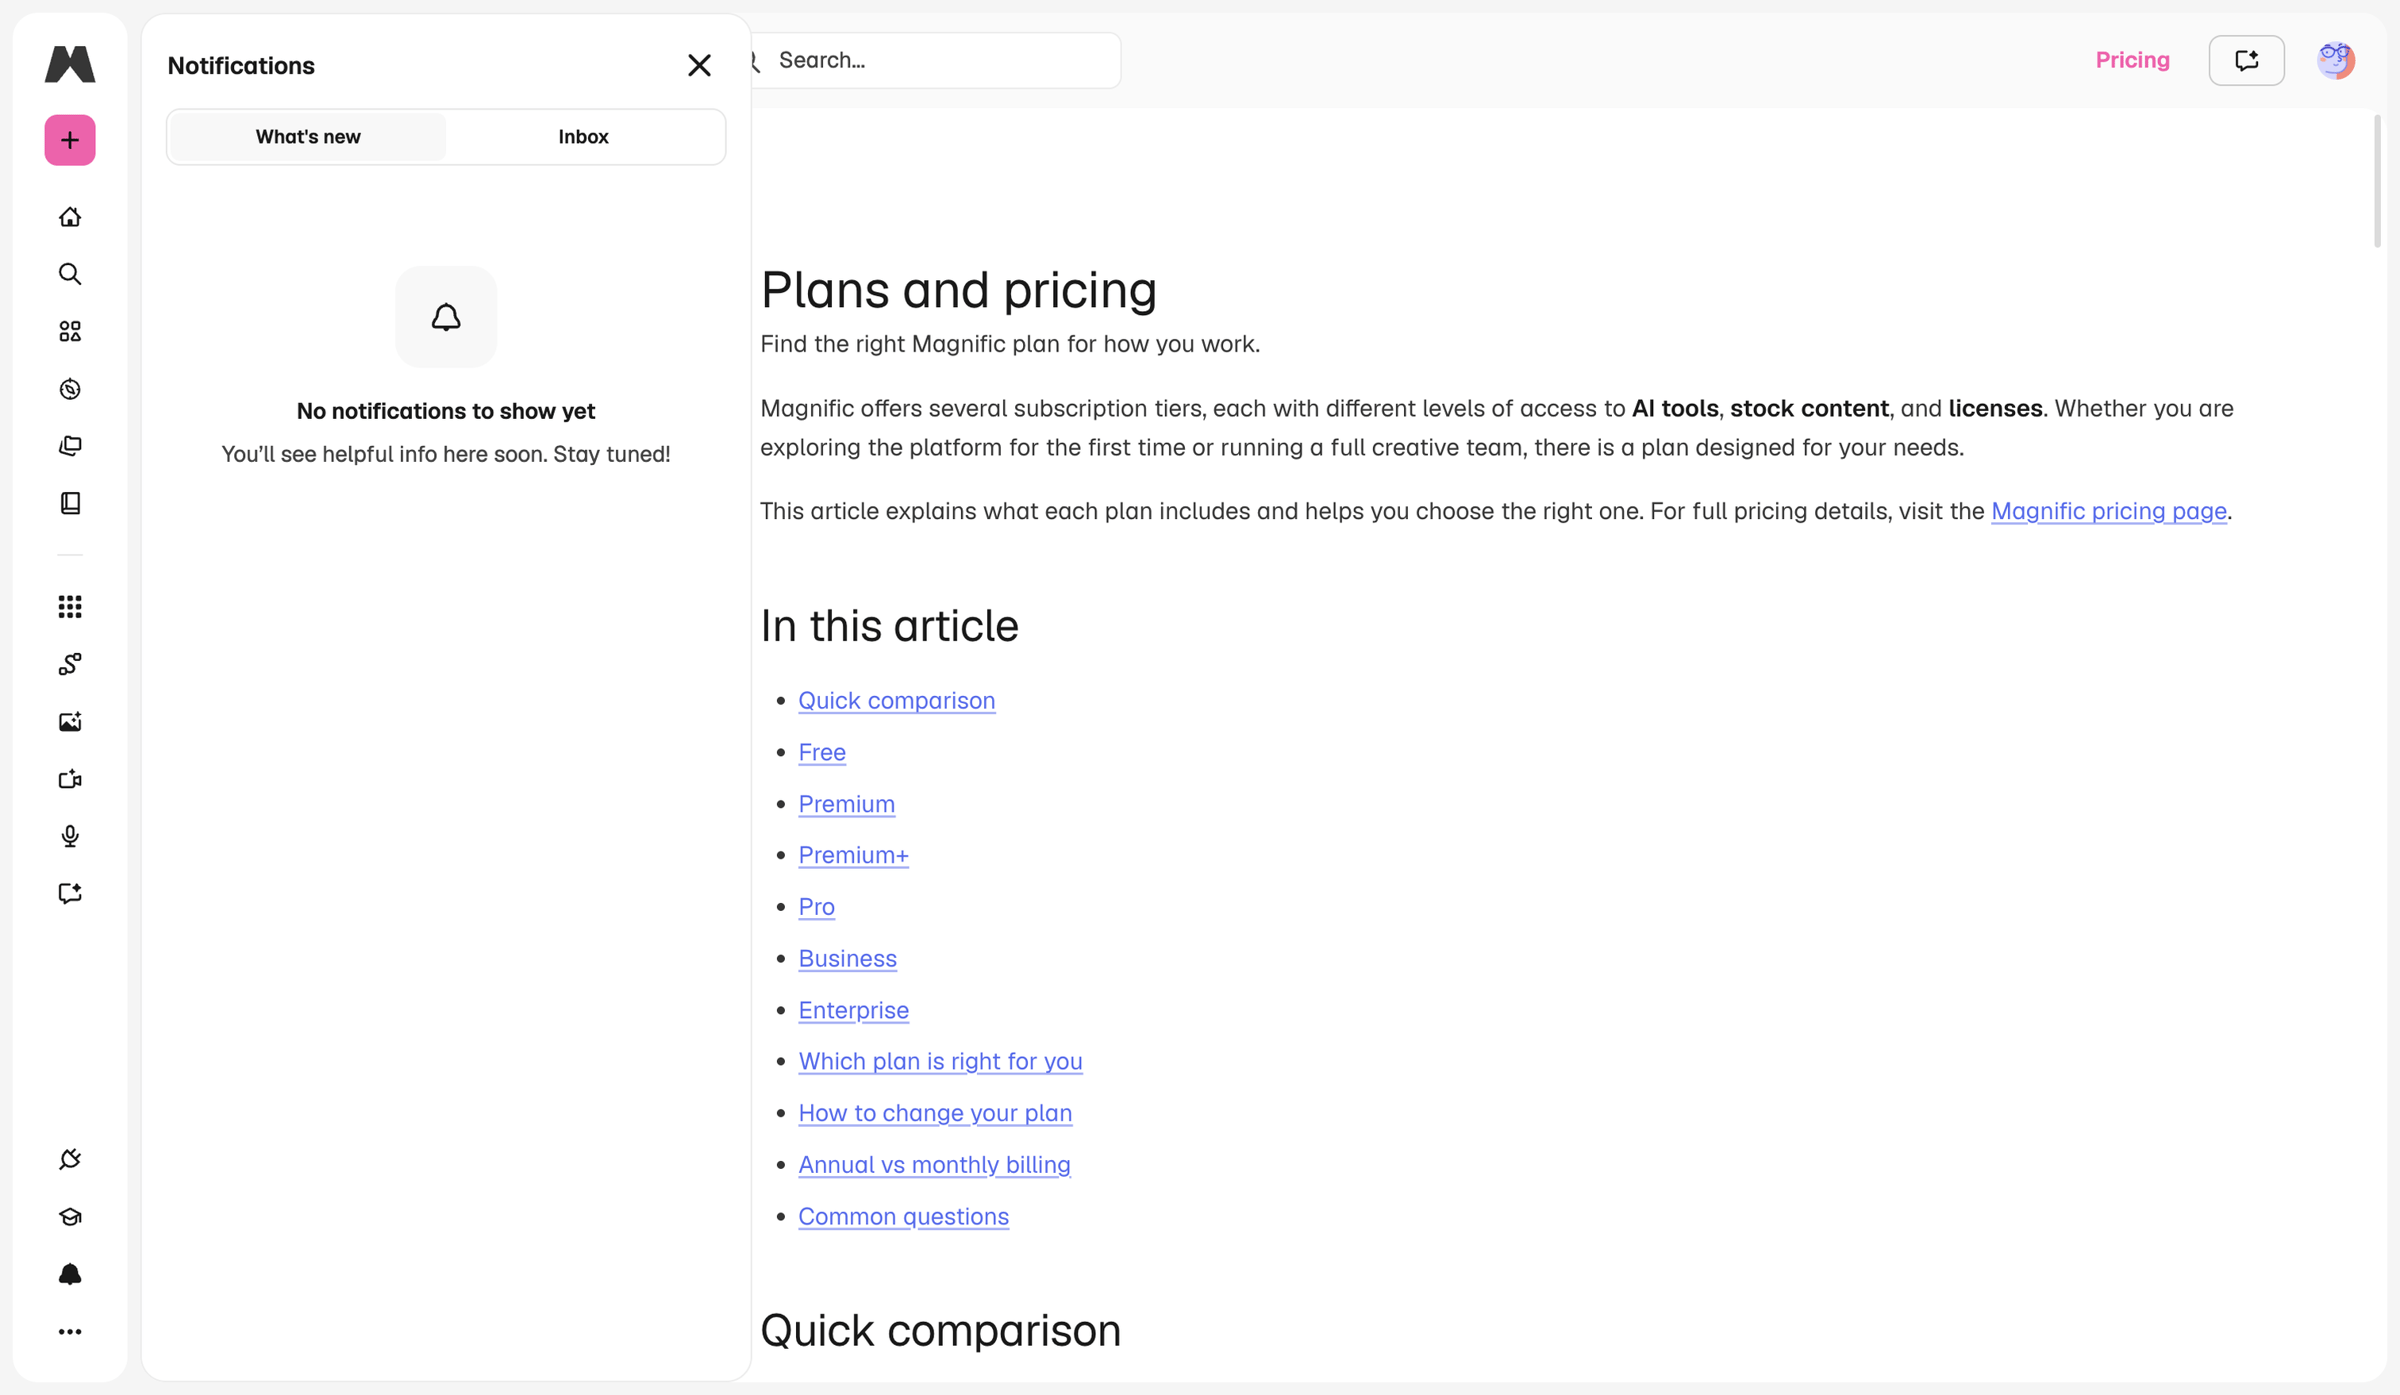
Task: Open Annual vs monthly billing link
Action: pos(934,1165)
